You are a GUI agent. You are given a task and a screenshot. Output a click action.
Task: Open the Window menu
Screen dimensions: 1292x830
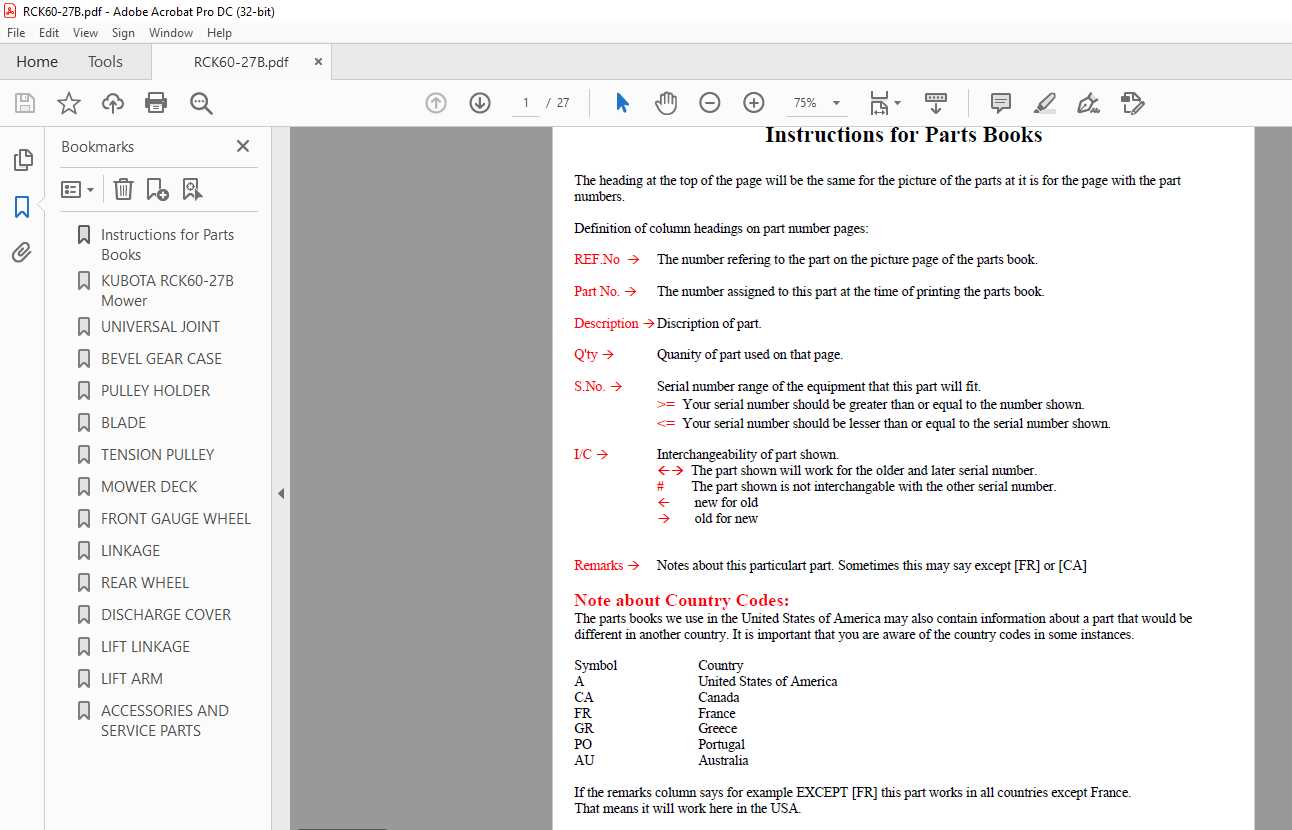171,33
